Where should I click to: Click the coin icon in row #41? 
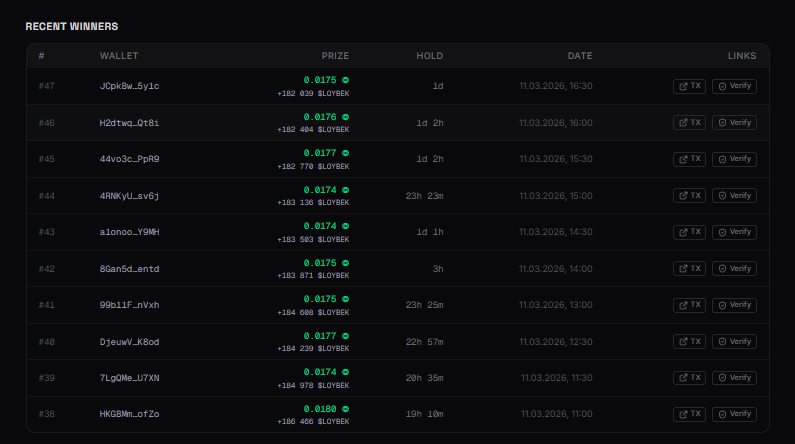[345, 299]
